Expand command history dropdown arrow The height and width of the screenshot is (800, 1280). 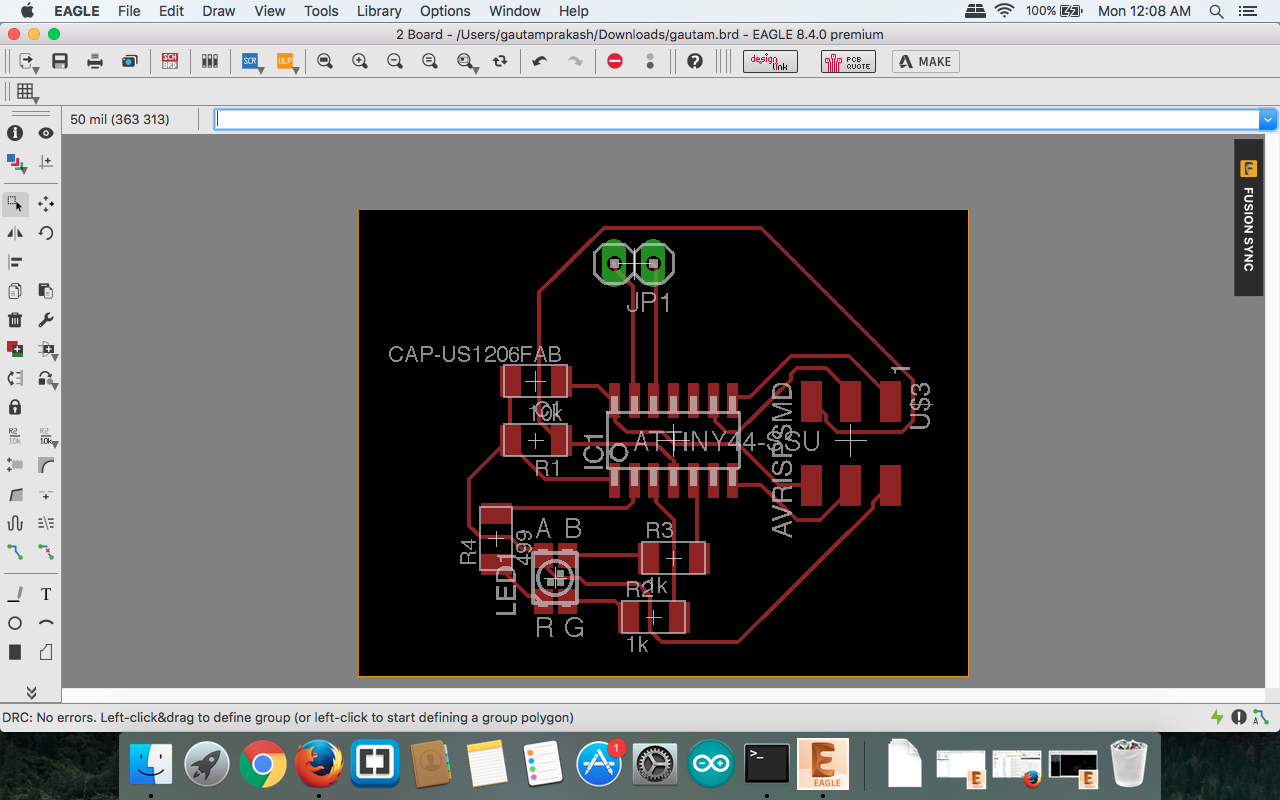1268,119
